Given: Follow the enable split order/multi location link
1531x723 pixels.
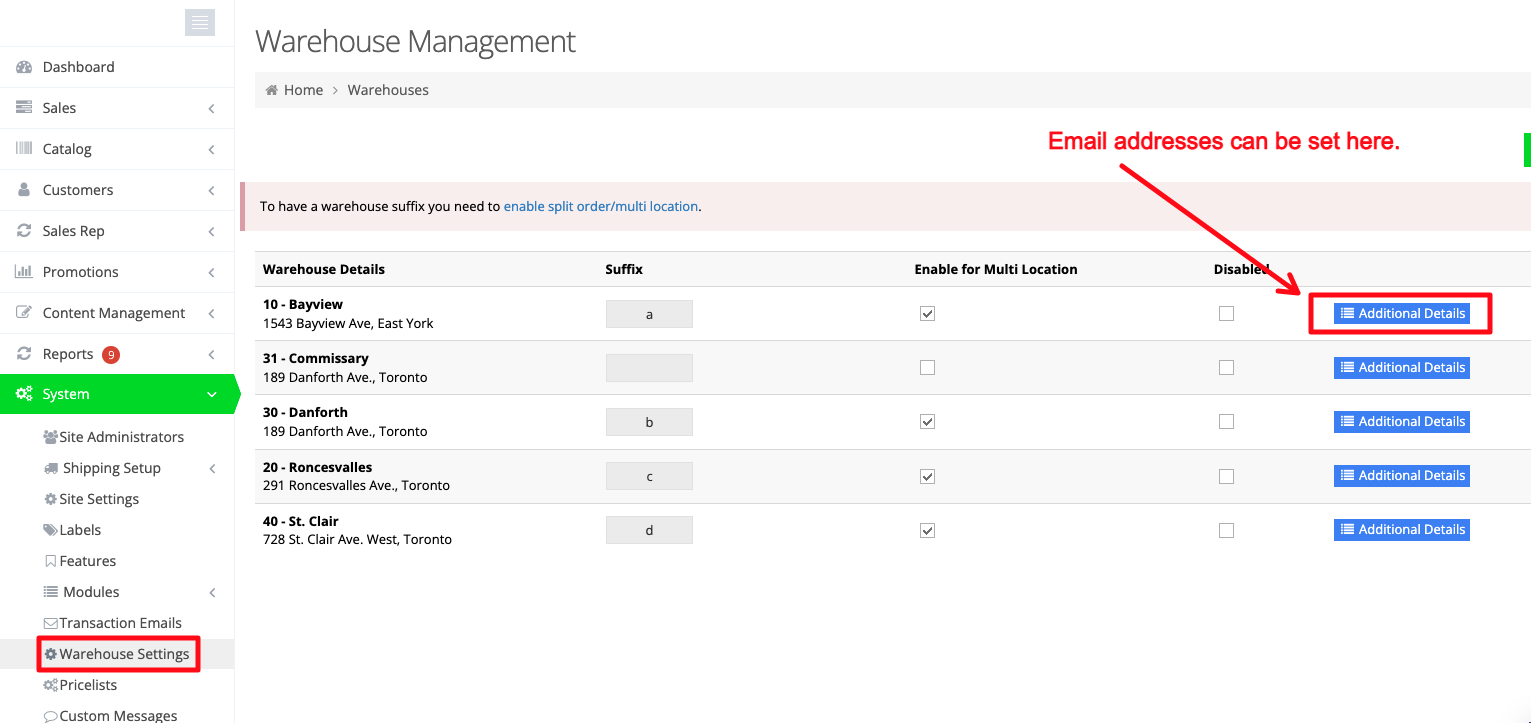Looking at the screenshot, I should pyautogui.click(x=600, y=206).
